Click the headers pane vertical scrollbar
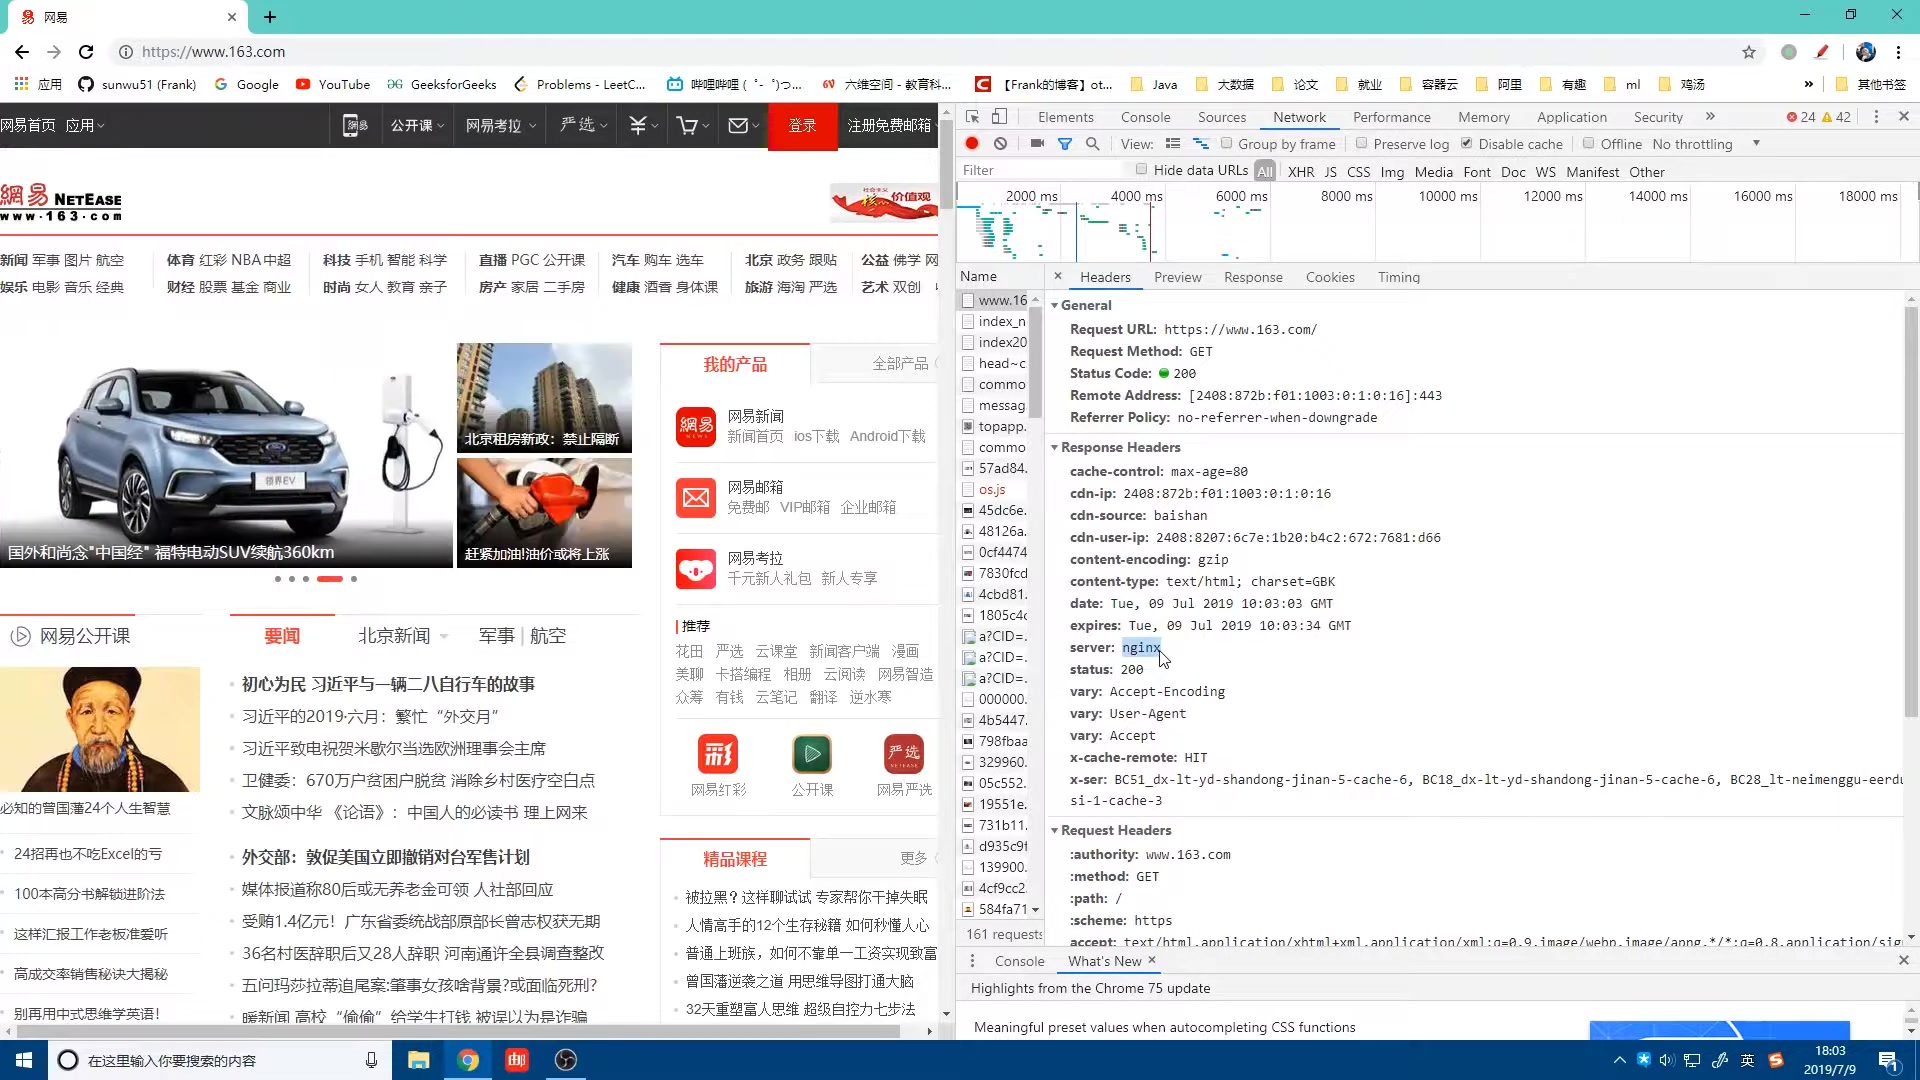1920x1080 pixels. (x=1911, y=511)
